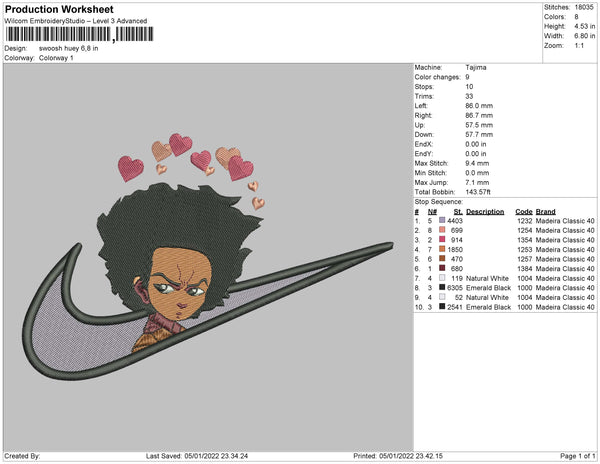
Task: Click the EndX value '0.00 in'
Action: 476,144
